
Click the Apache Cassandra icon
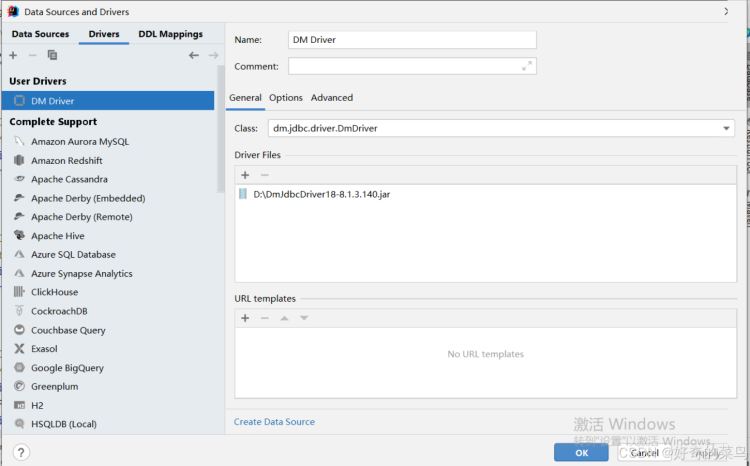coord(19,179)
